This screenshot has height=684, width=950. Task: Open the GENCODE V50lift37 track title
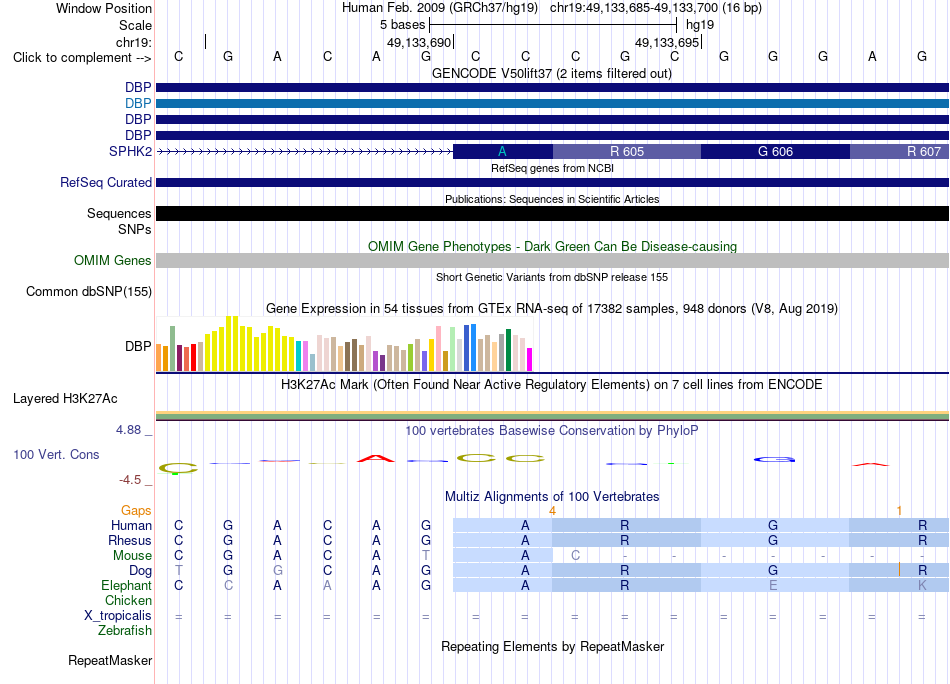551,73
